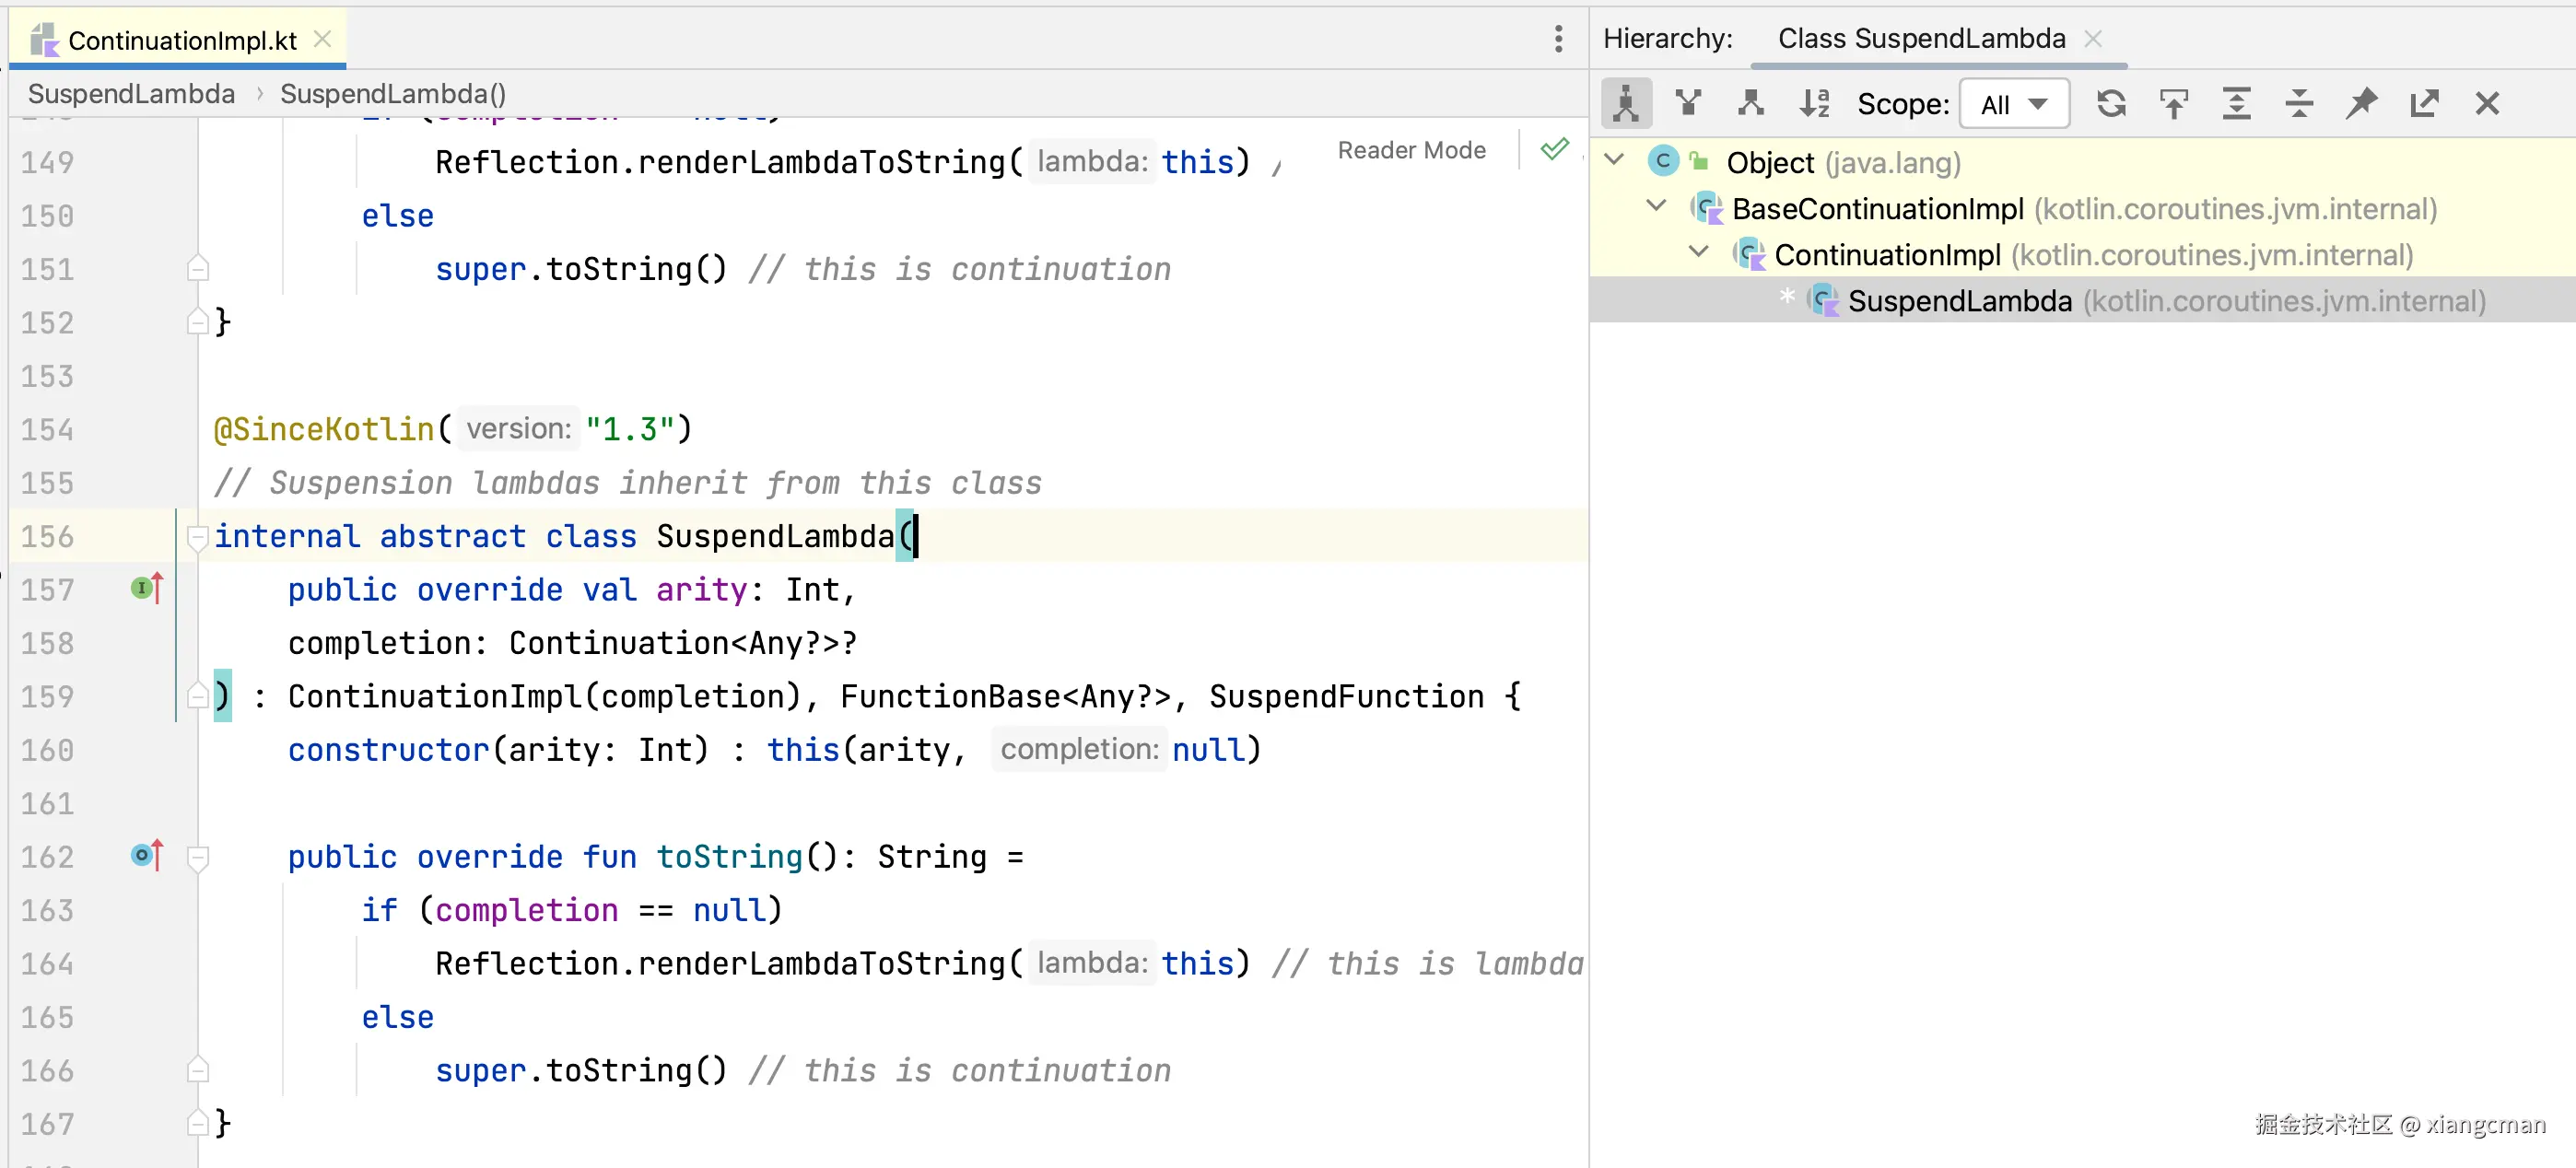The image size is (2576, 1168).
Task: Collapse all hierarchy nodes
Action: [x=2299, y=104]
